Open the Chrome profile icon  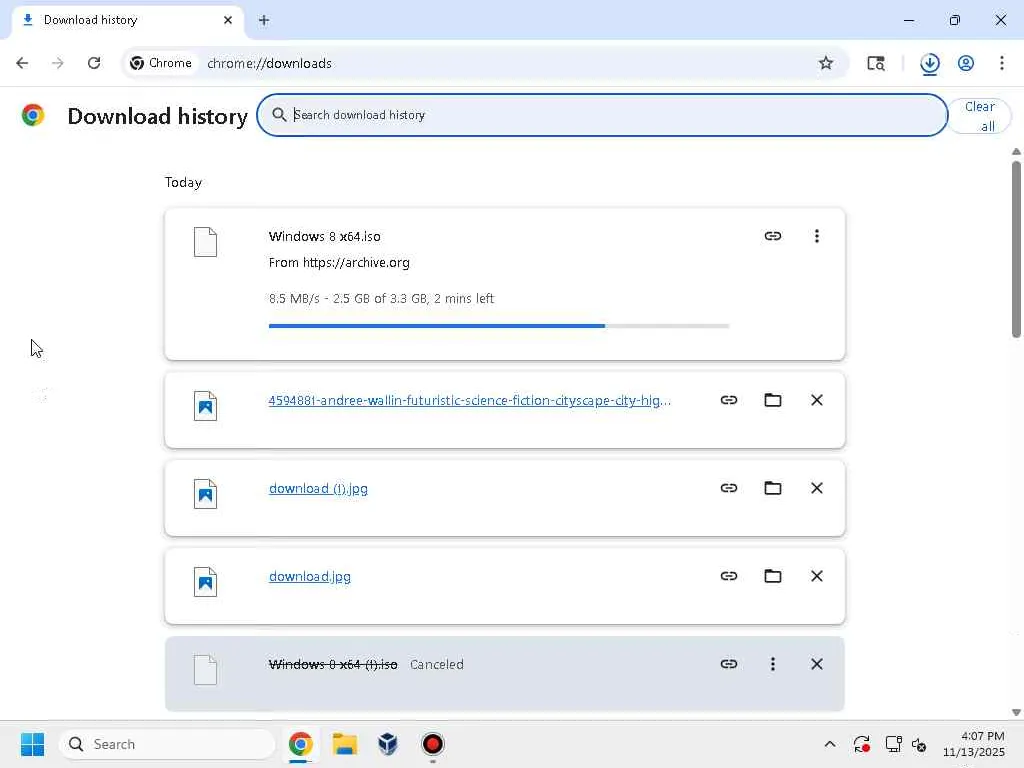[966, 63]
